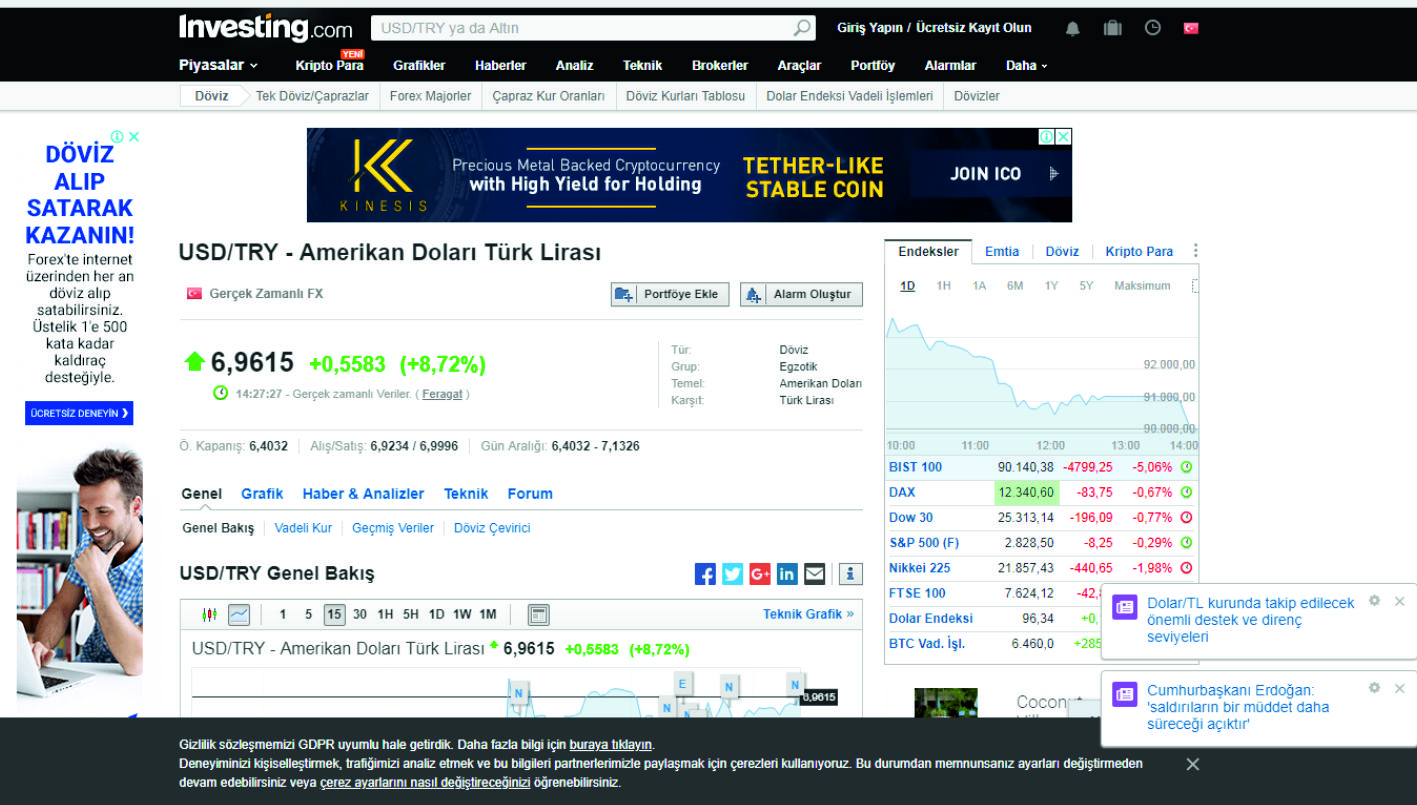Image resolution: width=1417 pixels, height=805 pixels.
Task: Expand the Piyasalar dropdown menu
Action: click(218, 65)
